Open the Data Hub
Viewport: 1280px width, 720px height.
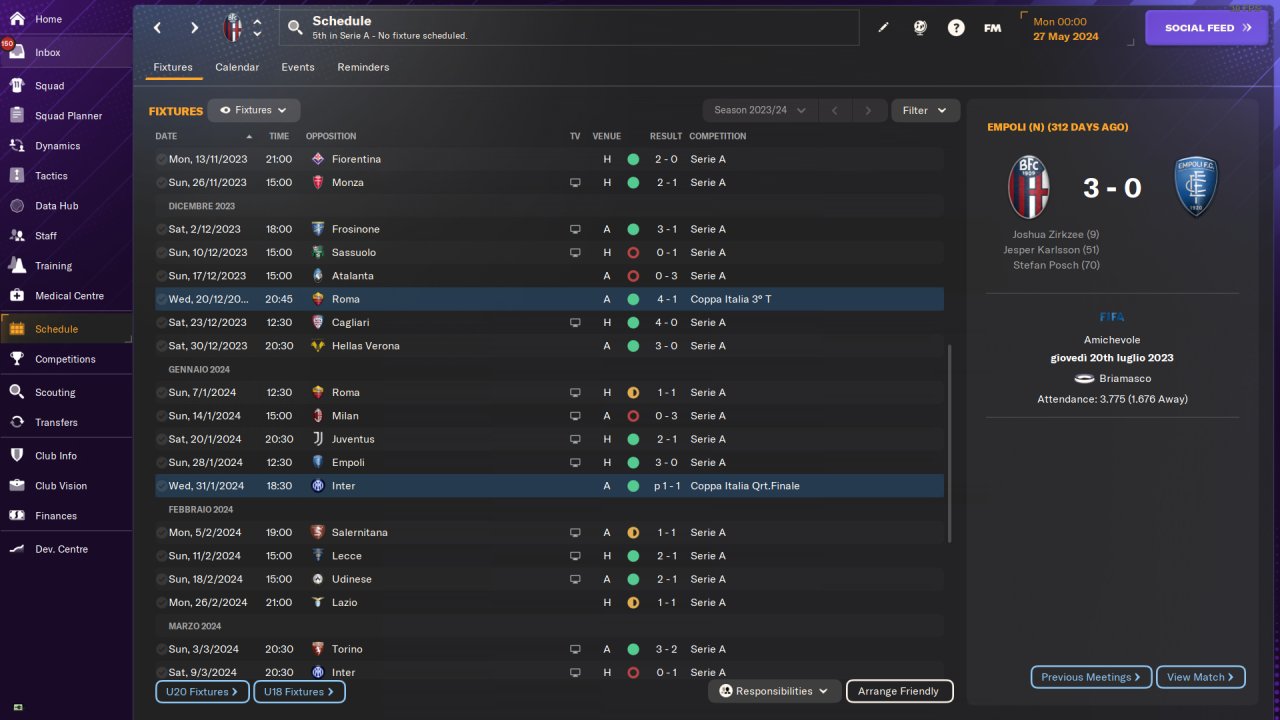point(66,206)
